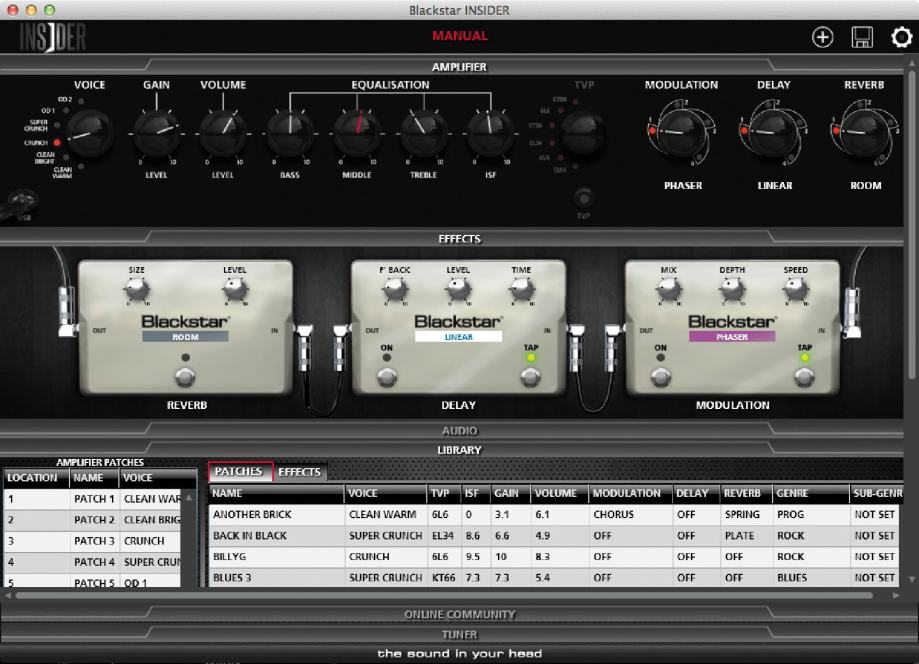Click the floppy disk save icon
This screenshot has width=919, height=664.
[x=862, y=37]
